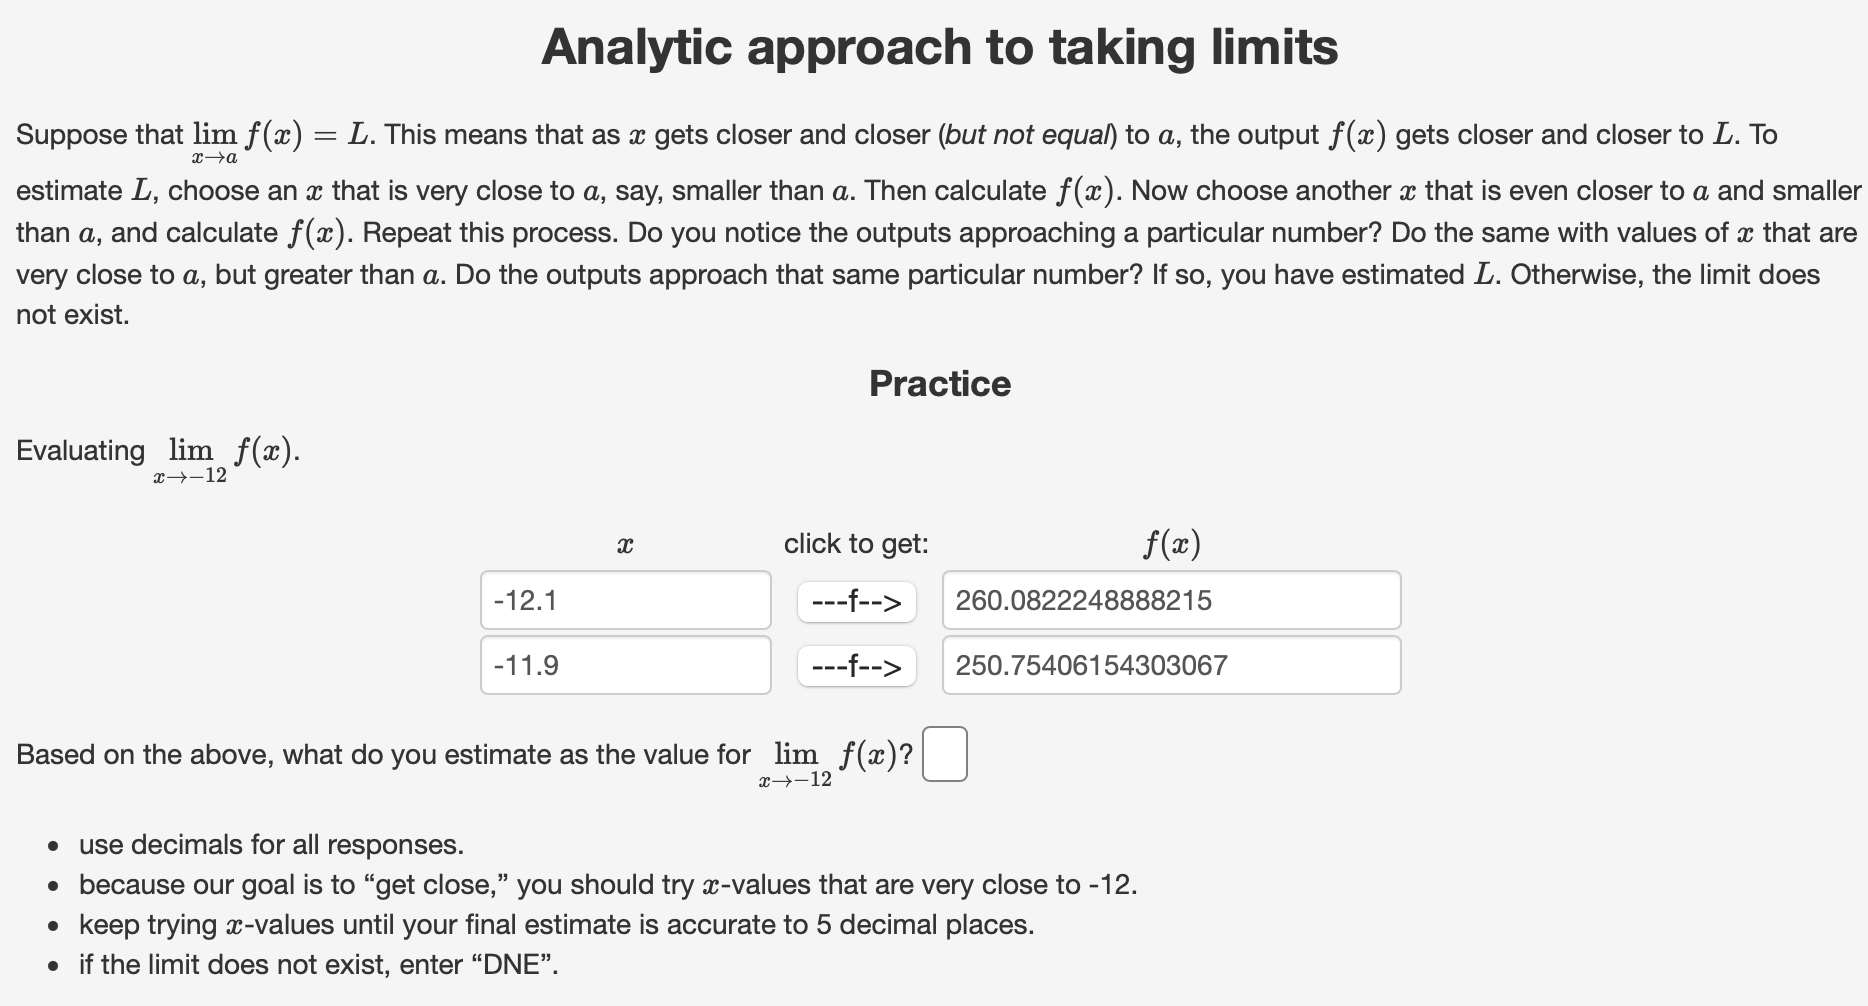Click the empty box after the limit question

(x=944, y=755)
